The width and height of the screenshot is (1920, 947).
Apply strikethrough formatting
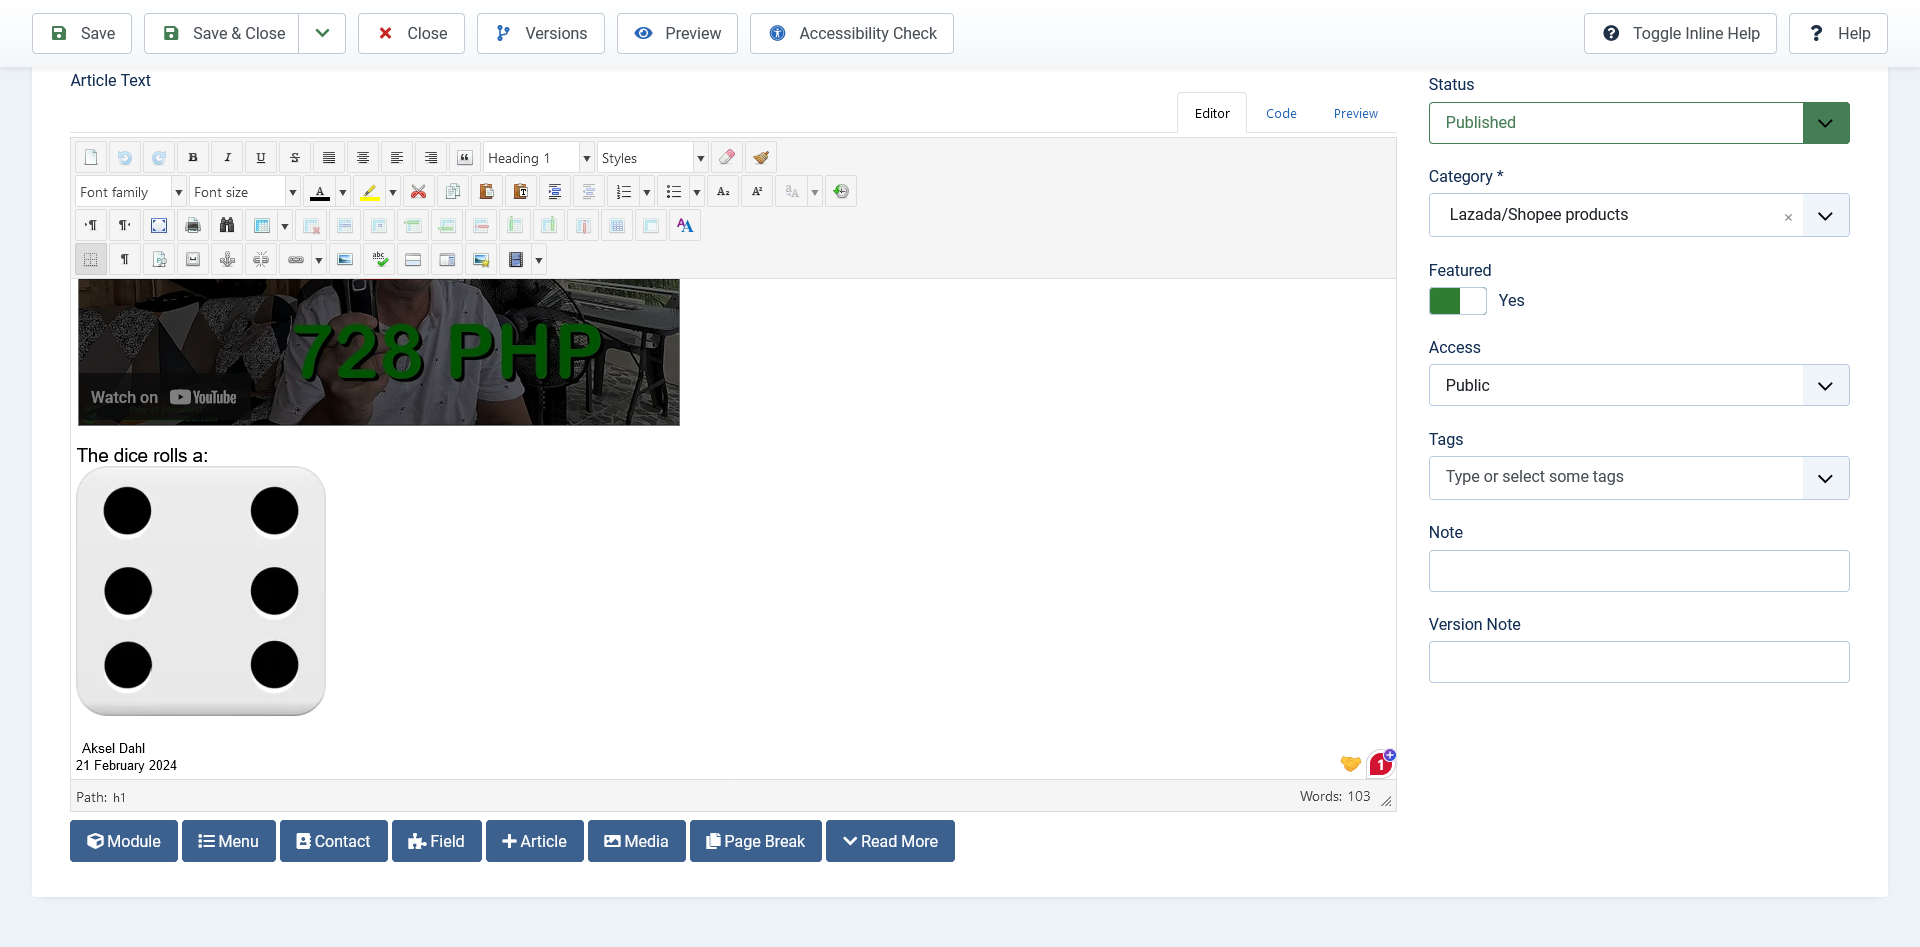pyautogui.click(x=295, y=157)
